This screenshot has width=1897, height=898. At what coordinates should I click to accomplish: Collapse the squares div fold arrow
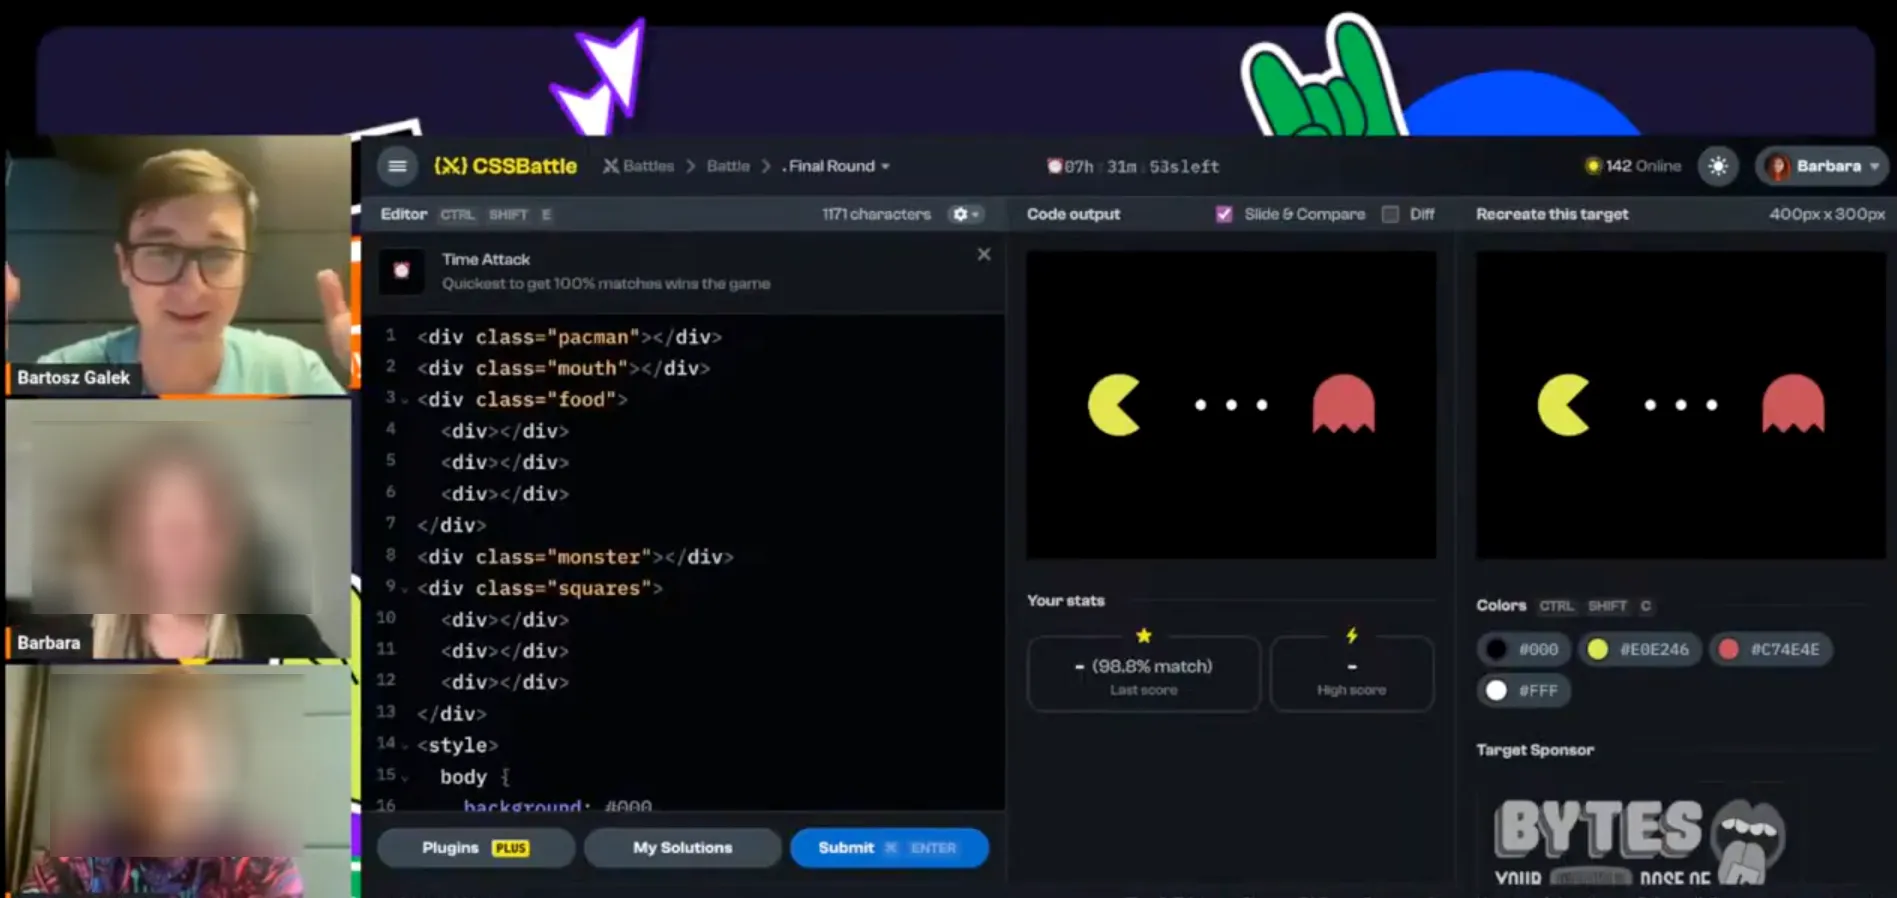tap(405, 589)
